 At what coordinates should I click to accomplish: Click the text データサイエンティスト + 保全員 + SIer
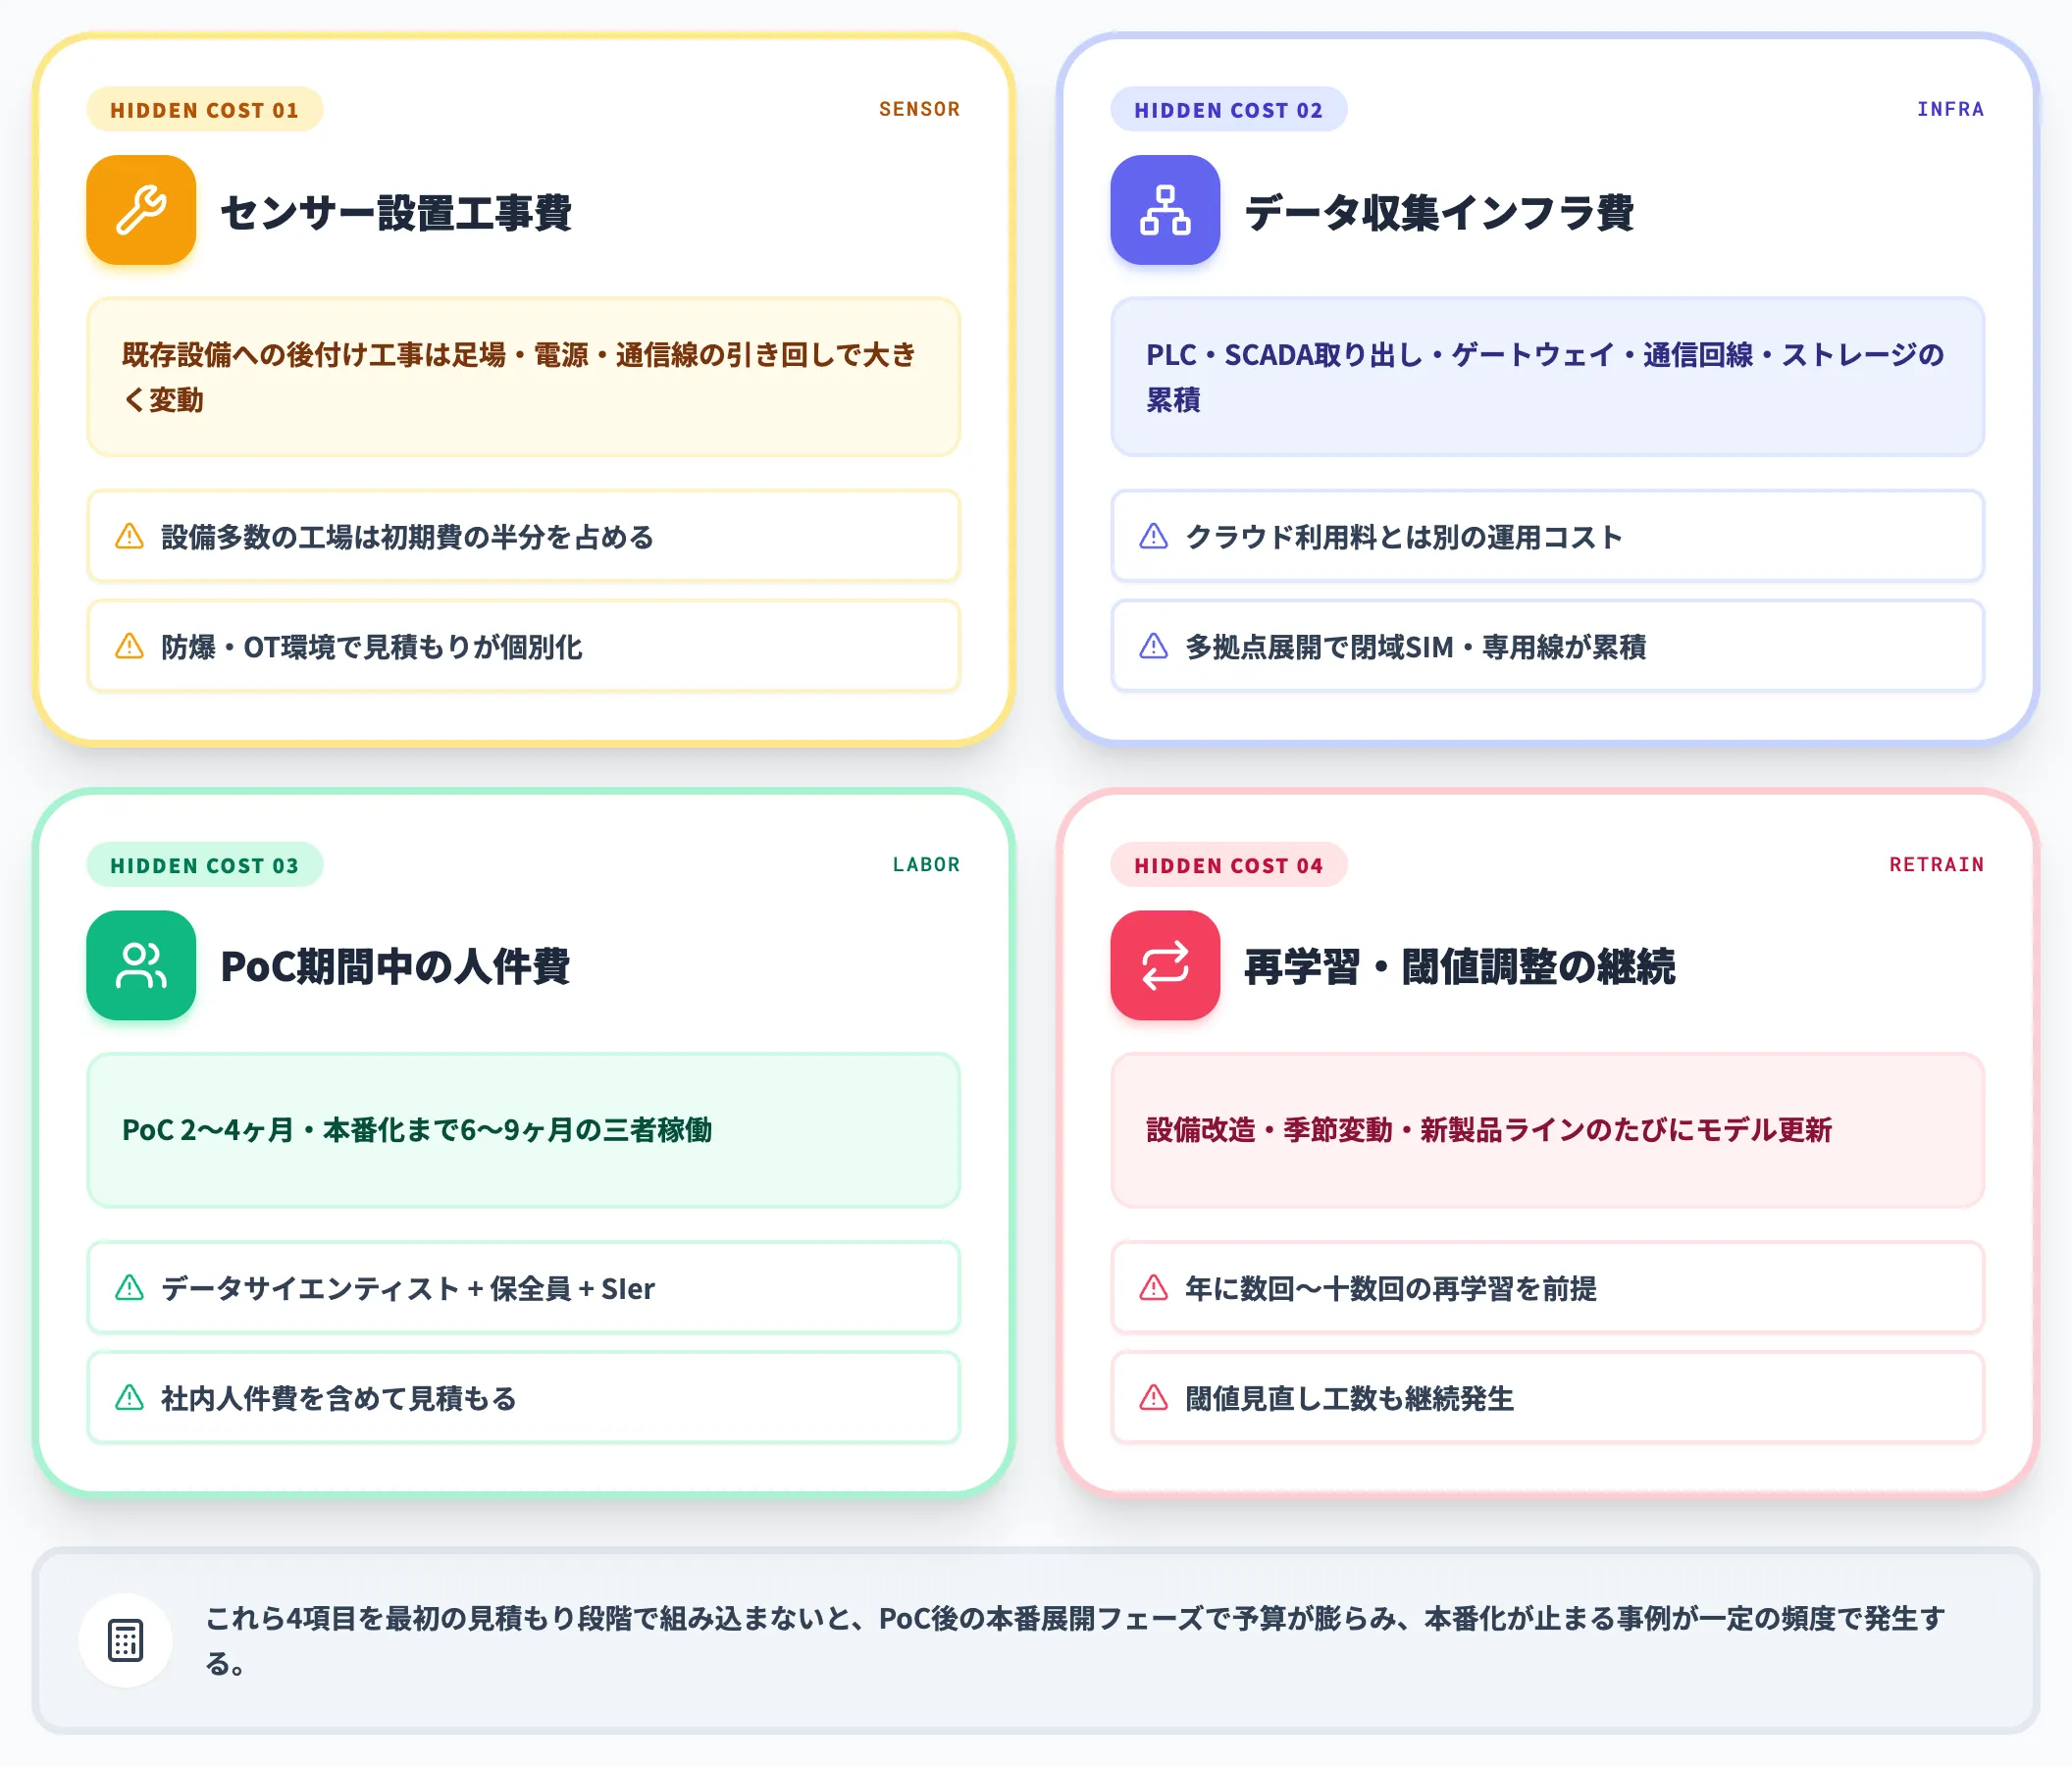(x=408, y=1288)
